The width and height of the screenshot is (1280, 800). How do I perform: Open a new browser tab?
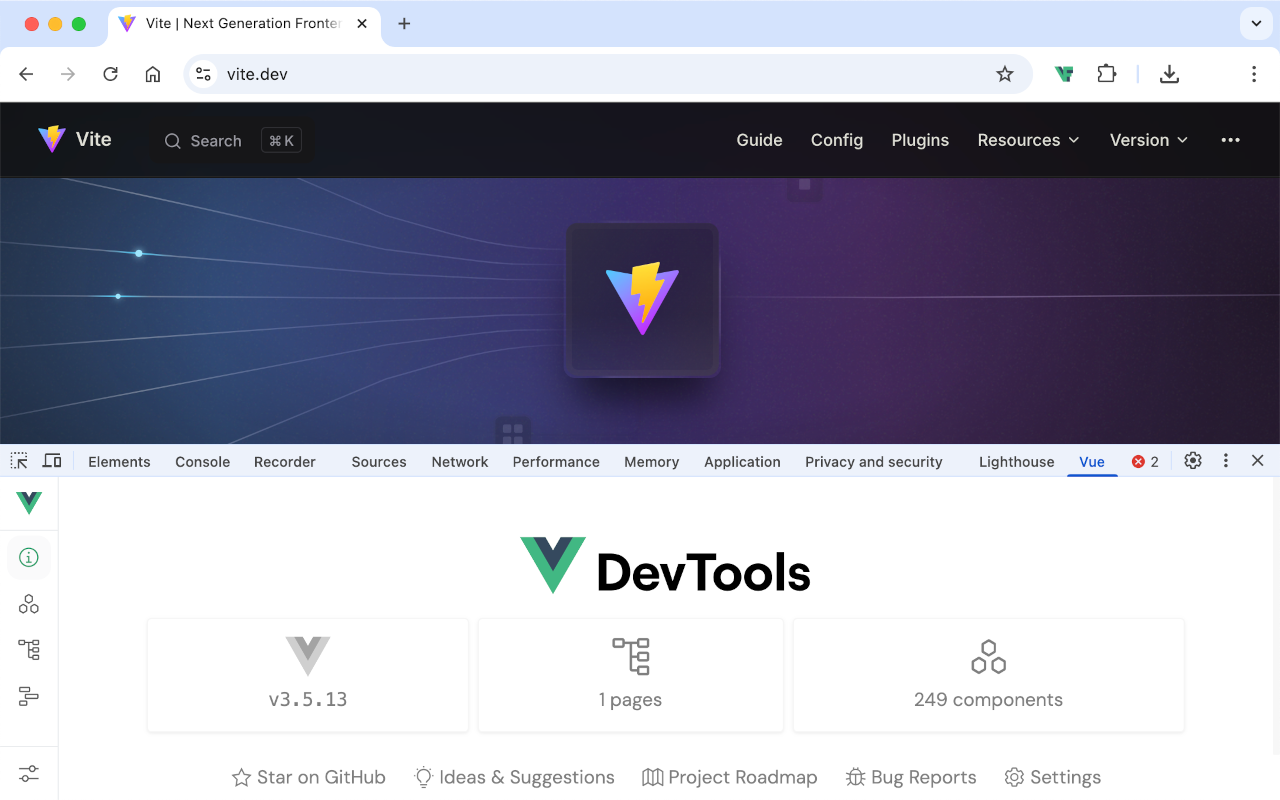[404, 24]
